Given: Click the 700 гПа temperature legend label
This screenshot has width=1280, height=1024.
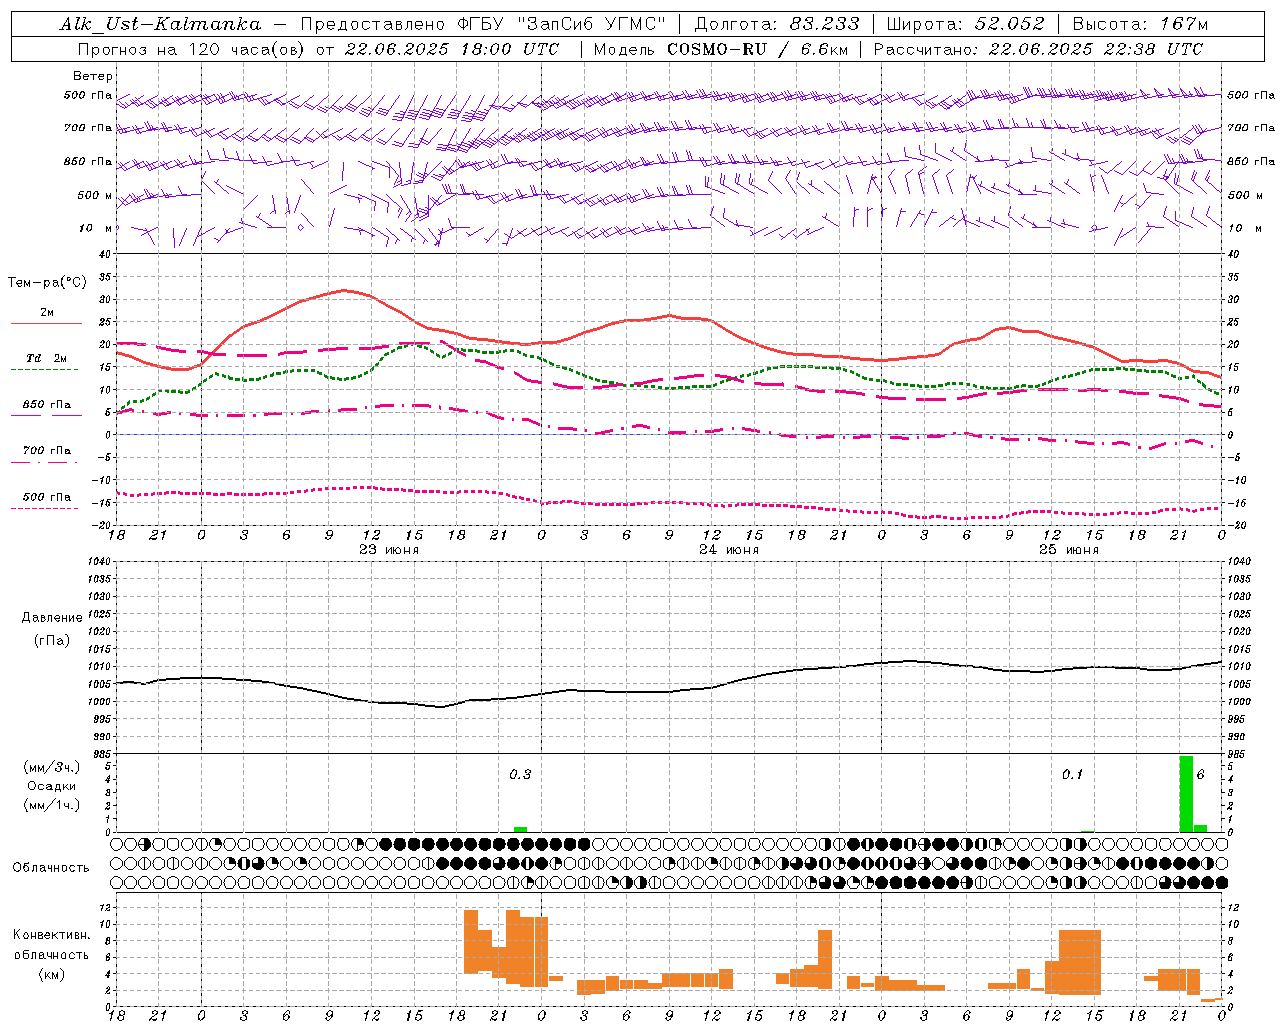Looking at the screenshot, I should pyautogui.click(x=47, y=450).
